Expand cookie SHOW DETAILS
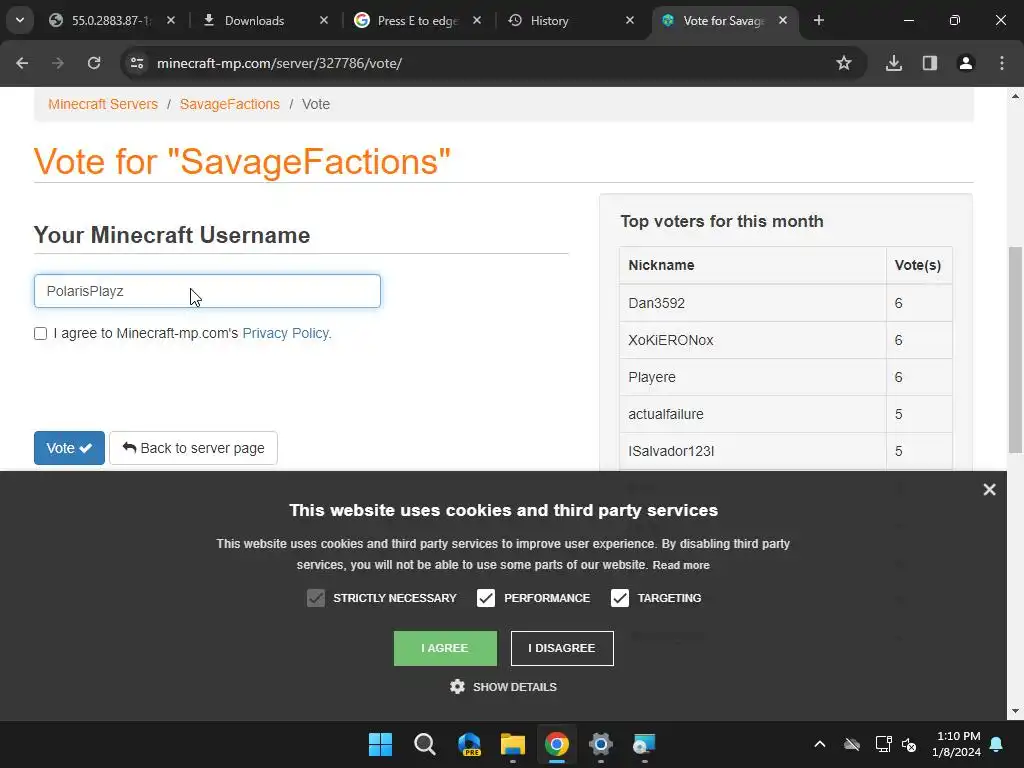 (x=504, y=687)
